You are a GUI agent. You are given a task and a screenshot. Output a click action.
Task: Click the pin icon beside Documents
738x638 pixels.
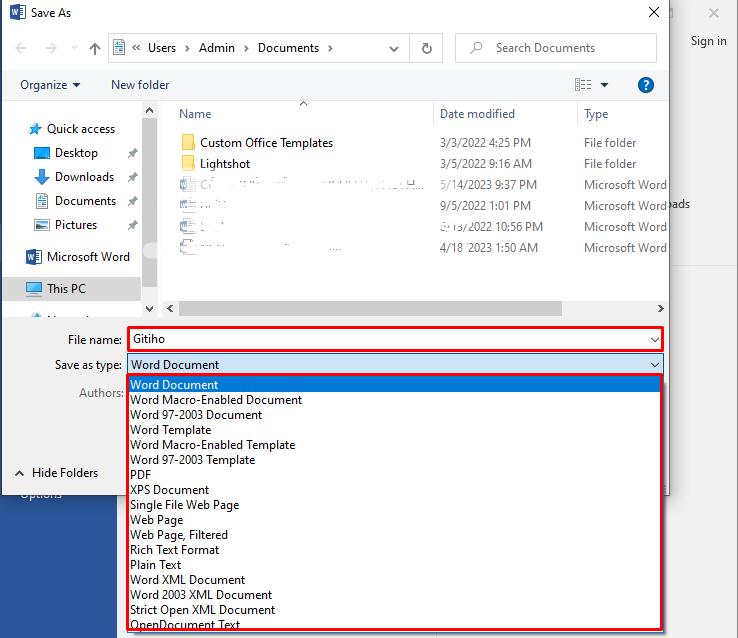click(132, 201)
